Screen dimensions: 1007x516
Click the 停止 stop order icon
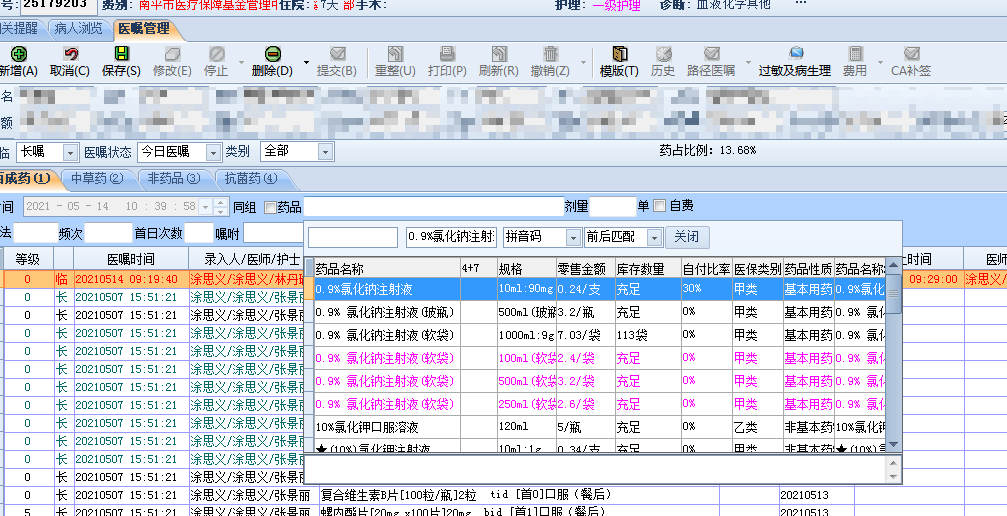tap(216, 55)
